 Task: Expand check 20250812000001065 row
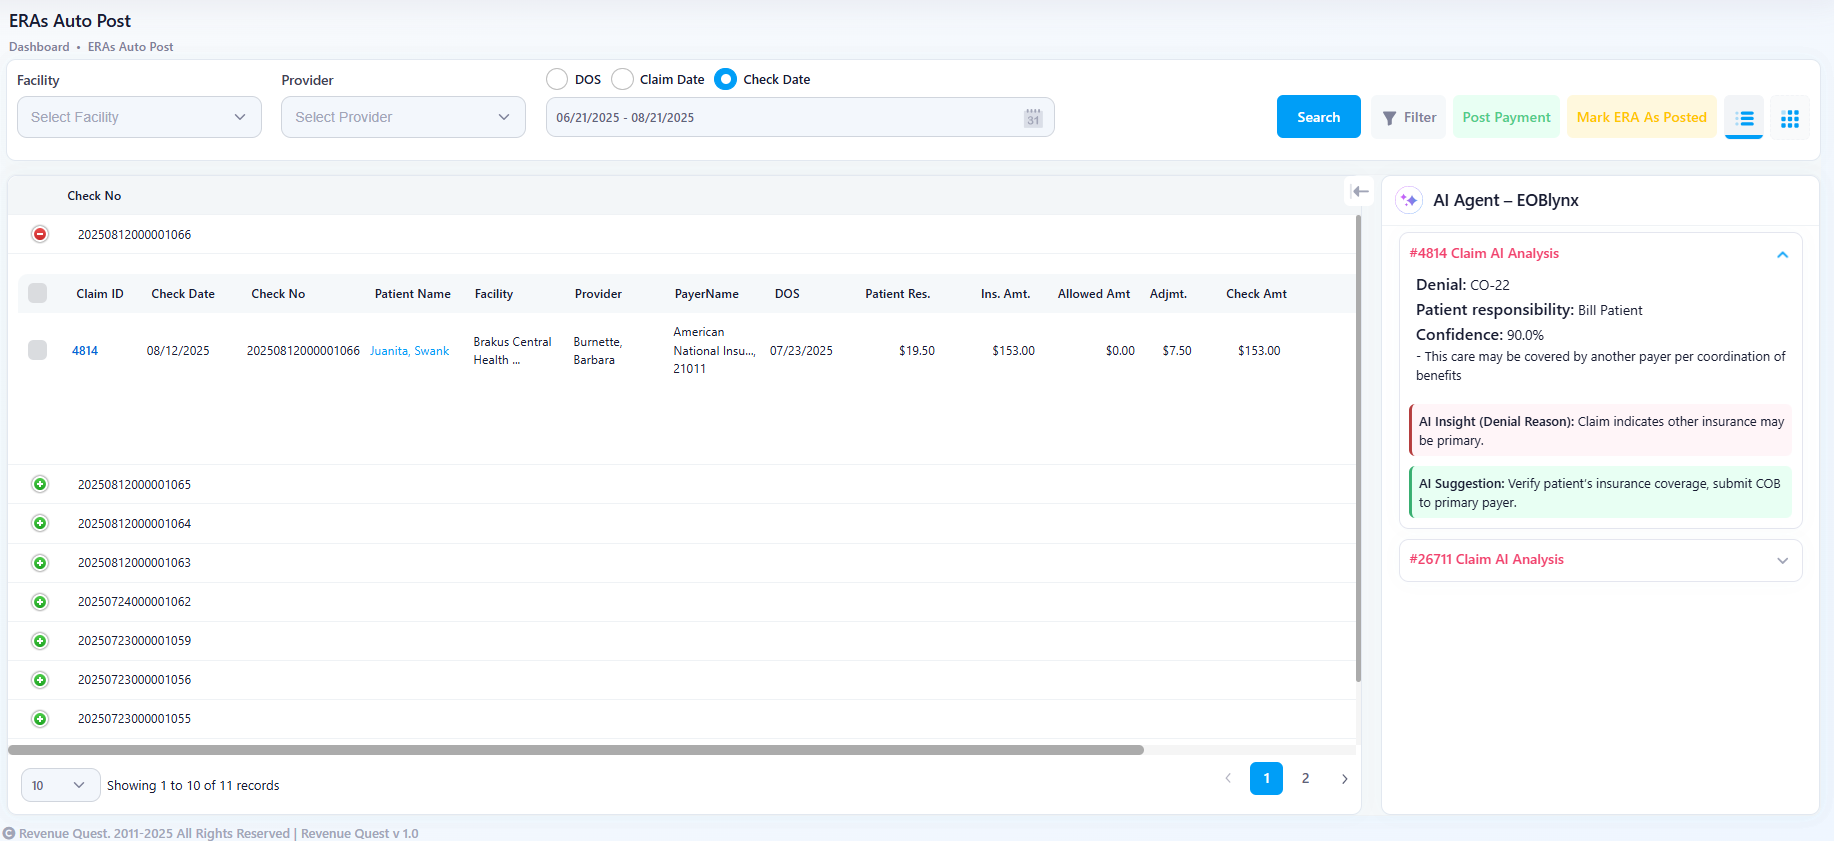(40, 484)
